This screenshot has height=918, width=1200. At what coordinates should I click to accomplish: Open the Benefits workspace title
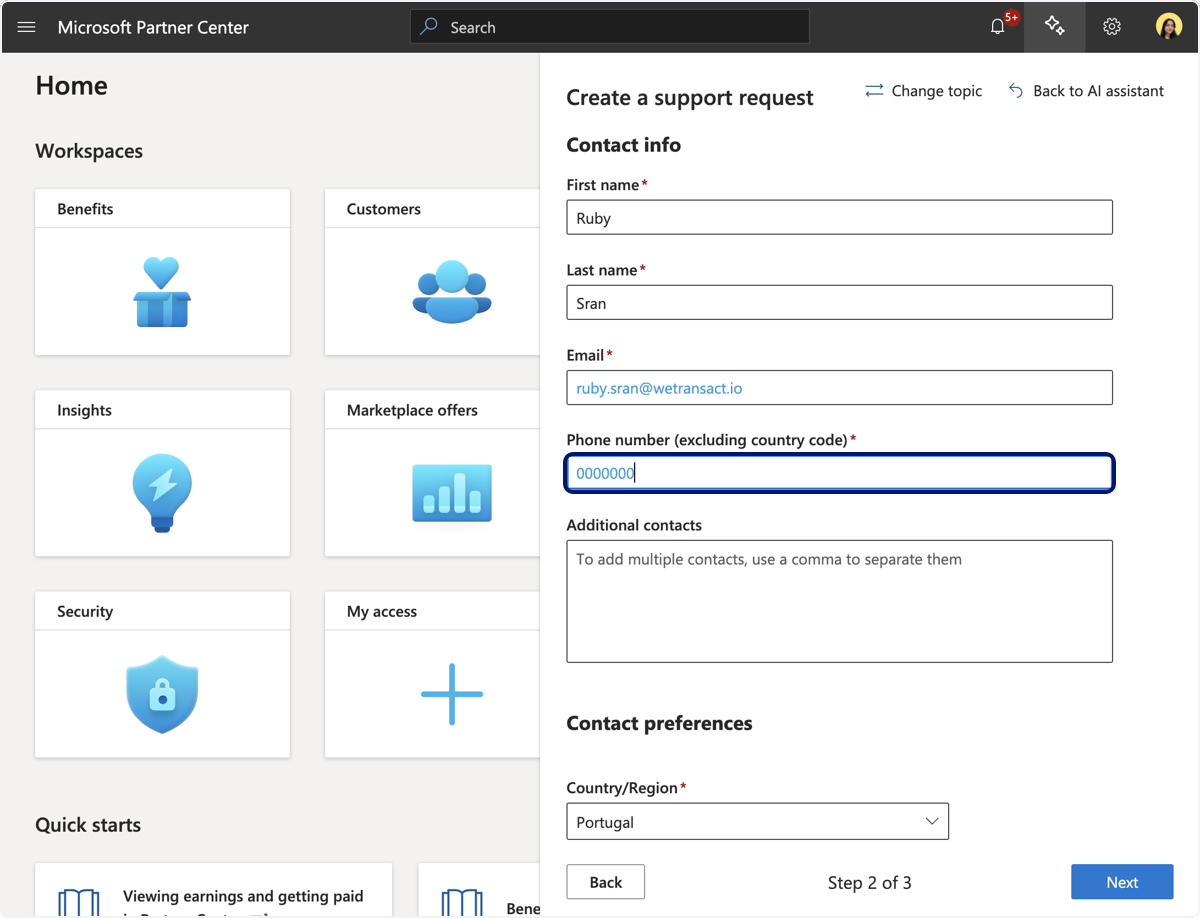pyautogui.click(x=85, y=209)
